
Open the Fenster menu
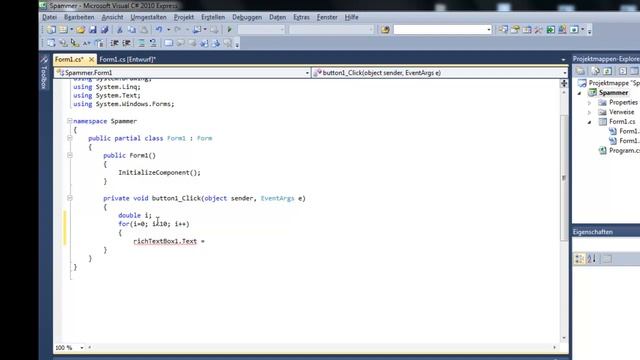(327, 17)
